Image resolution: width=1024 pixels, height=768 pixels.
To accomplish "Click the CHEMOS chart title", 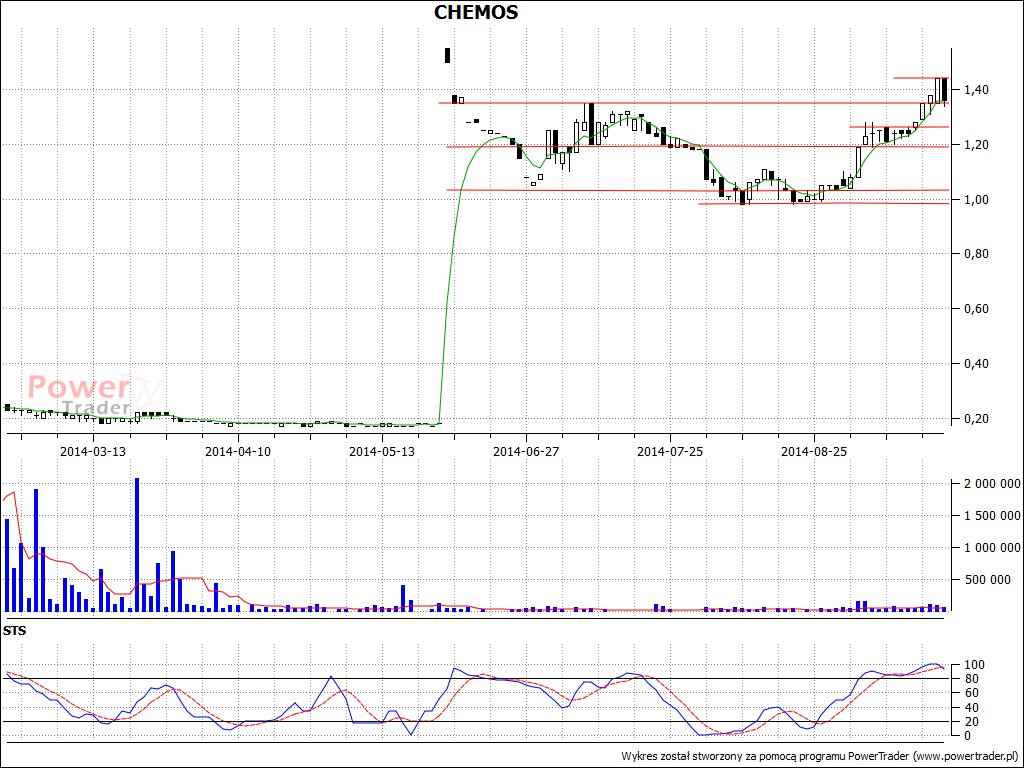I will 476,12.
